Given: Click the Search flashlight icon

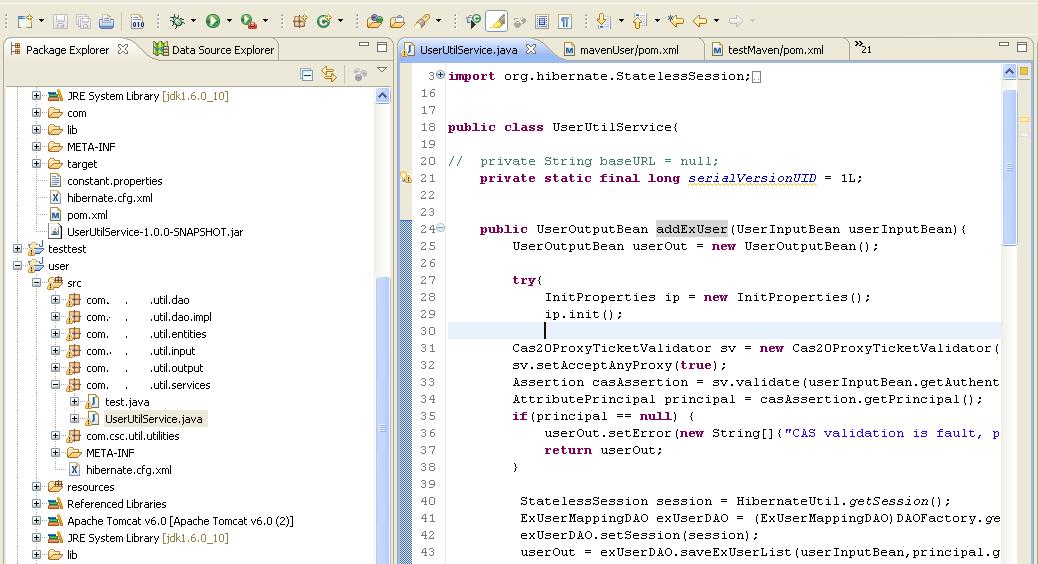Looking at the screenshot, I should [422, 21].
